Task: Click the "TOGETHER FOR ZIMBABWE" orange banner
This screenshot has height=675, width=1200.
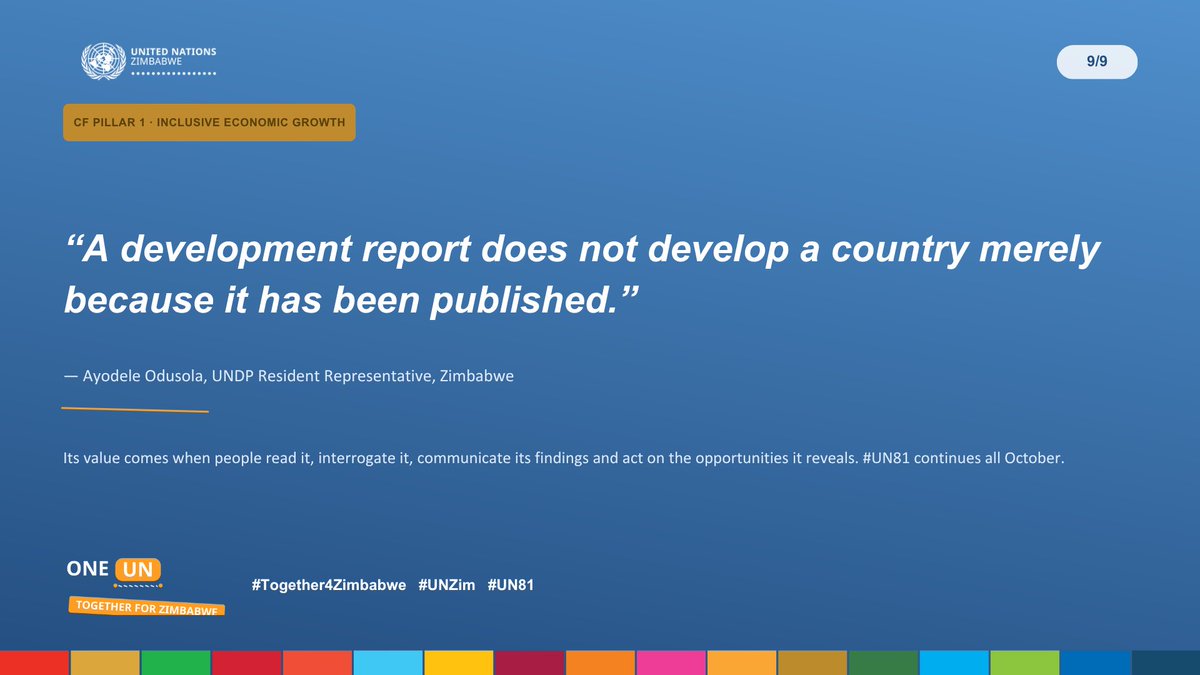Action: click(146, 605)
